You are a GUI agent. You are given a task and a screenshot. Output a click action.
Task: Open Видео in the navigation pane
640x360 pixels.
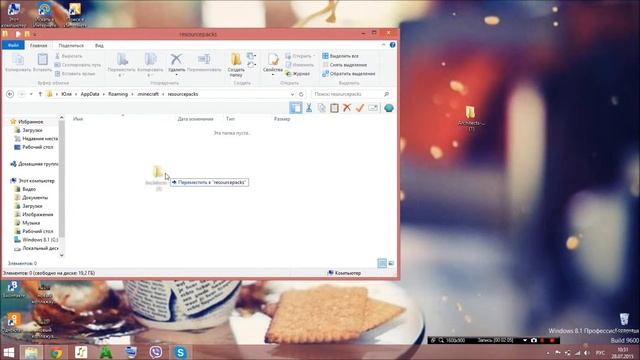point(25,189)
